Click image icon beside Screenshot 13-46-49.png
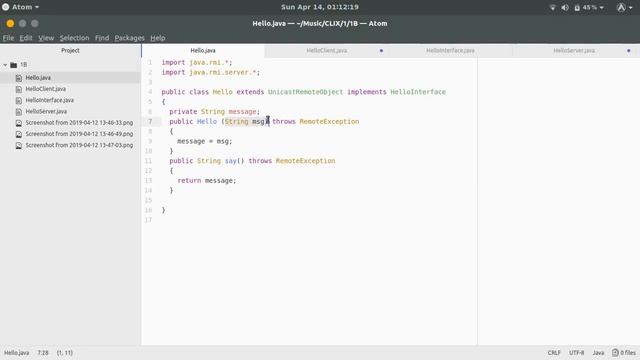The image size is (640, 360). click(19, 134)
